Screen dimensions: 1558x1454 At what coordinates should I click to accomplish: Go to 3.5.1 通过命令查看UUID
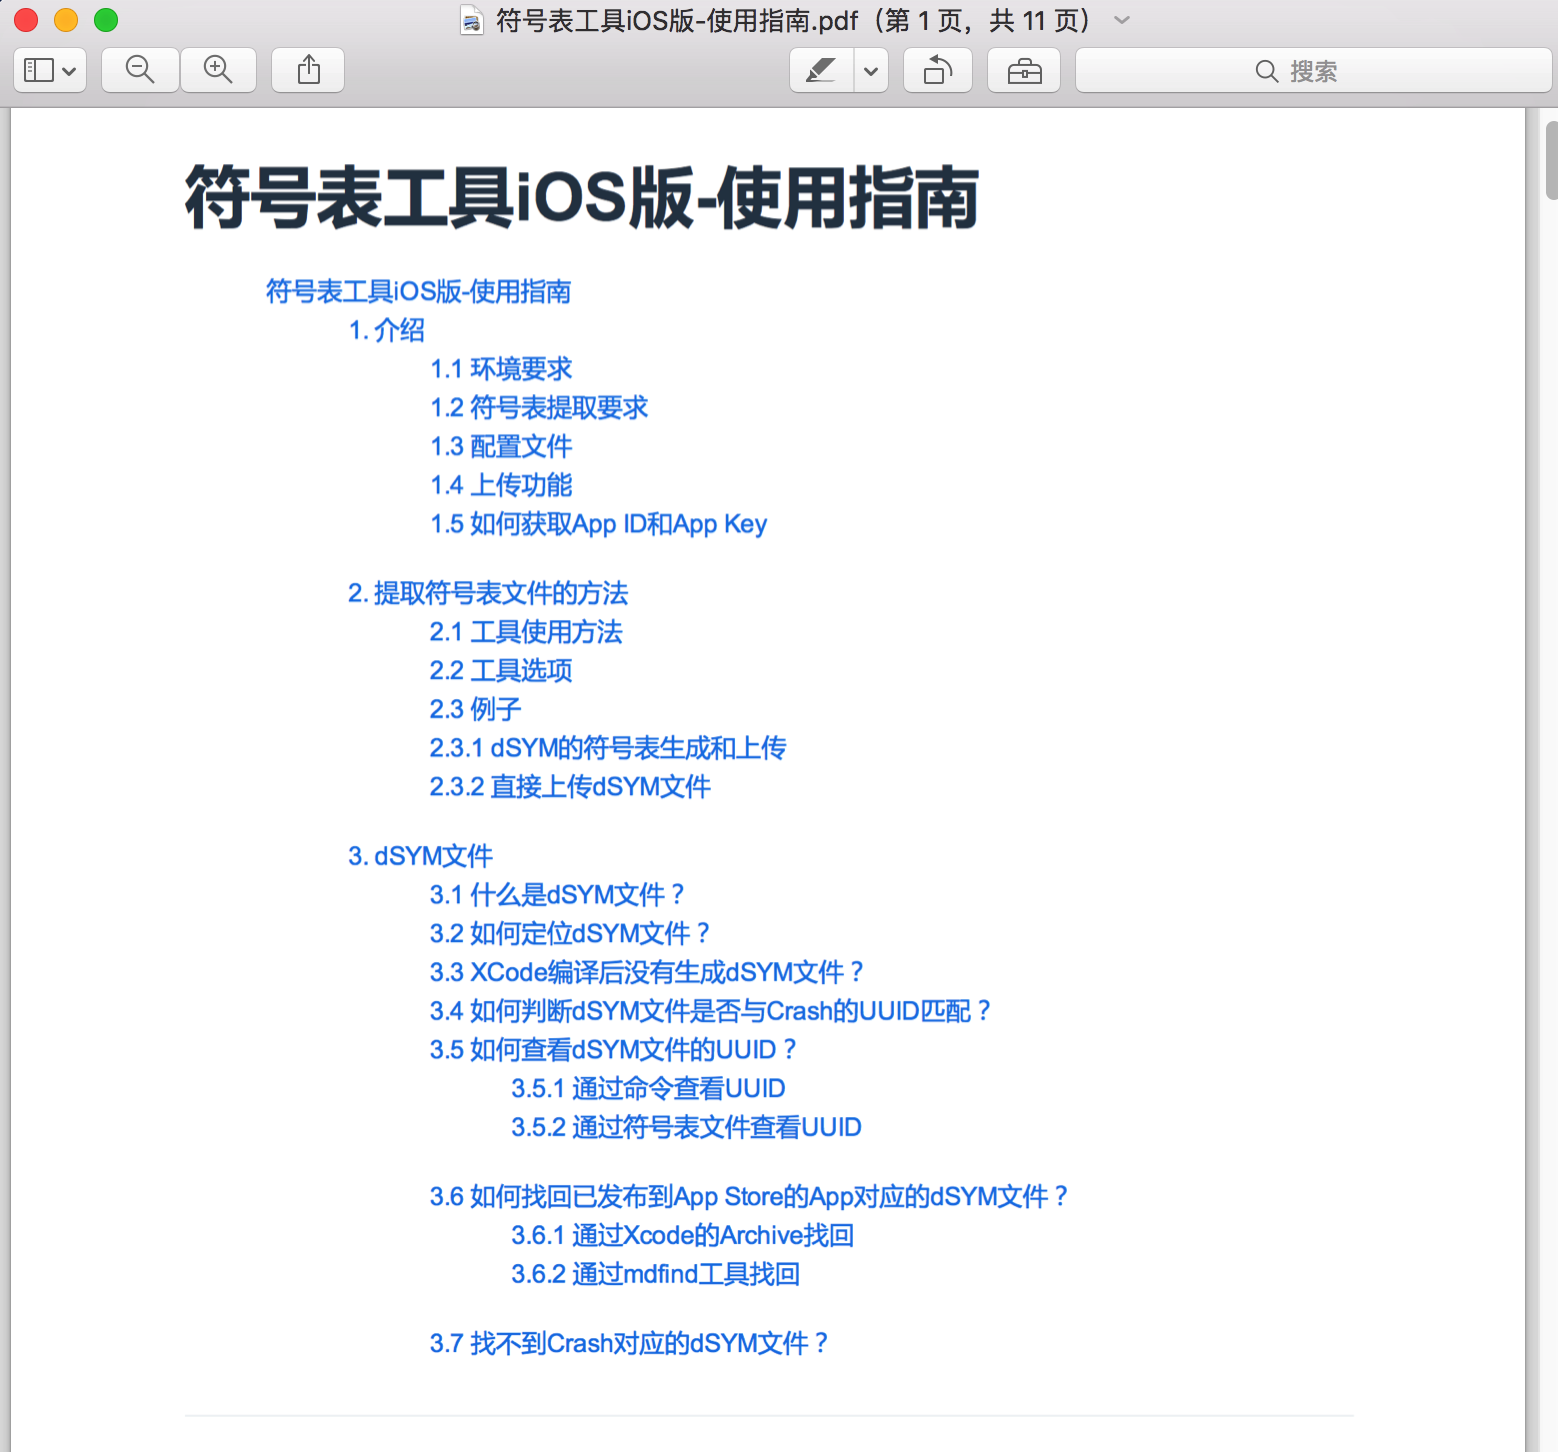(x=648, y=1089)
